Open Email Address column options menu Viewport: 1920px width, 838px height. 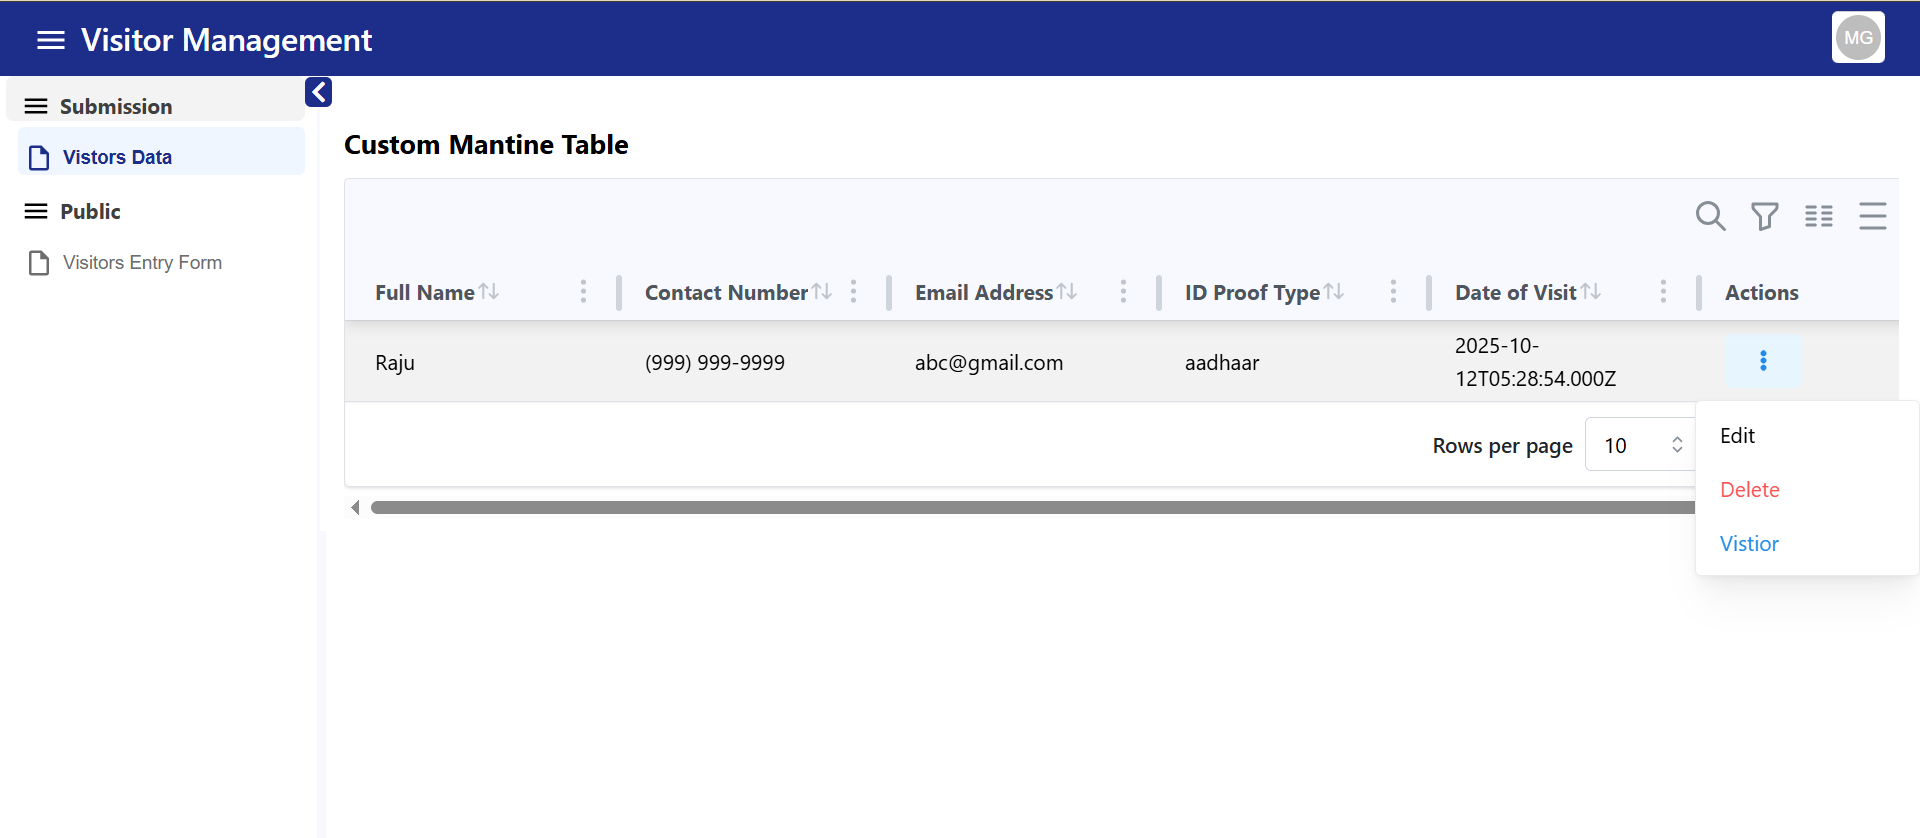tap(1123, 292)
